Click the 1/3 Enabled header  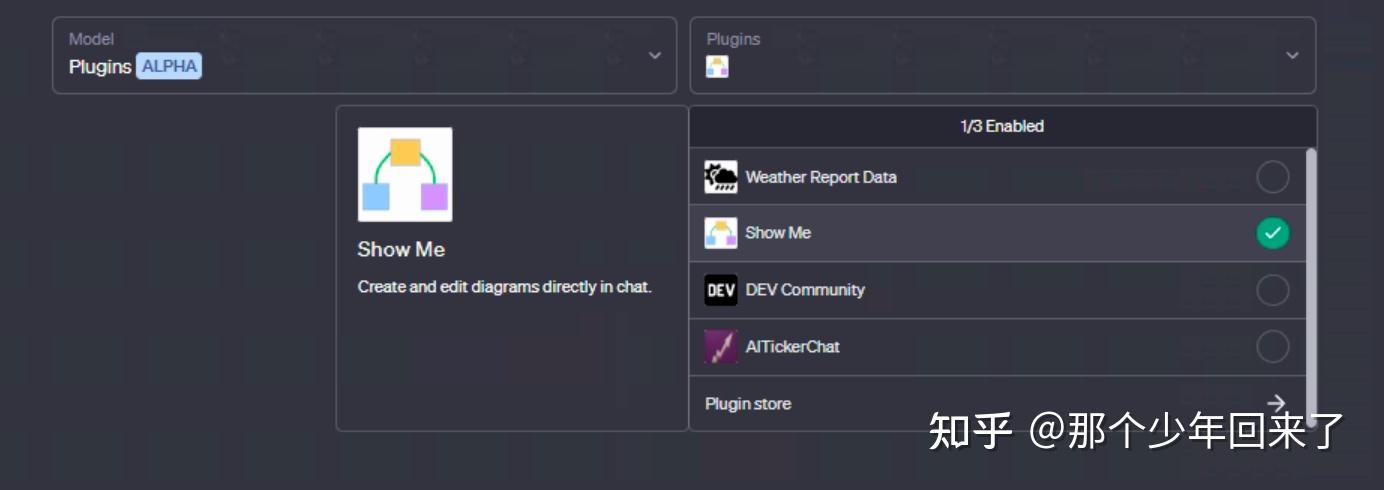(x=1002, y=126)
